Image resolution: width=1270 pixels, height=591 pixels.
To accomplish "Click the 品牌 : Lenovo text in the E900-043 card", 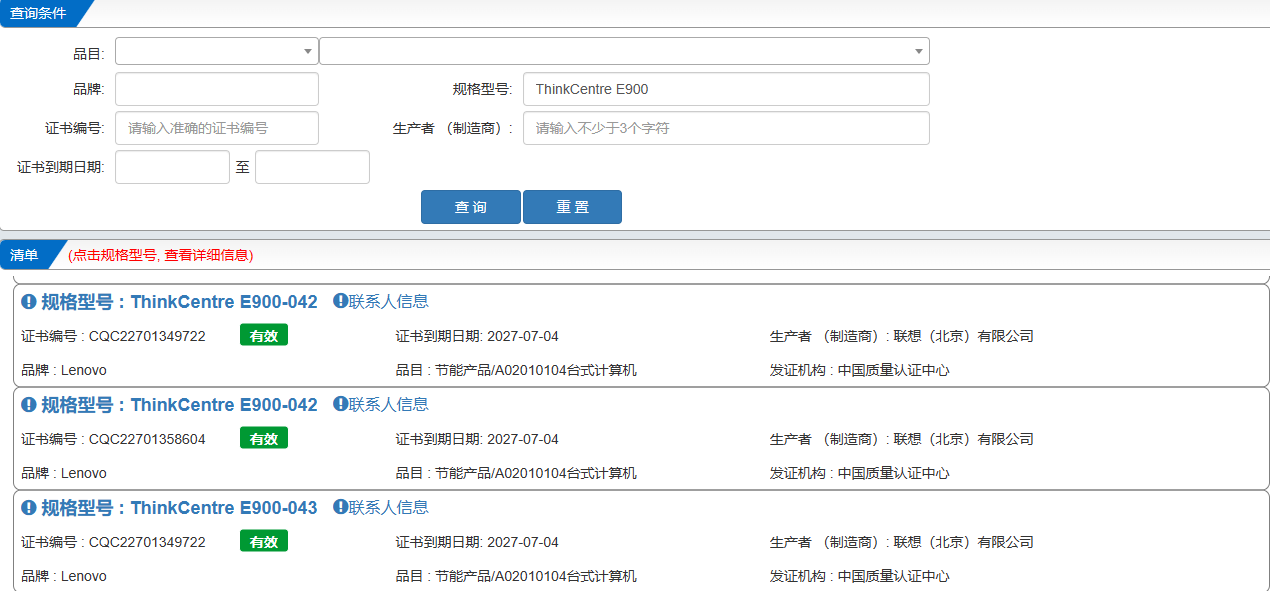I will pyautogui.click(x=64, y=576).
